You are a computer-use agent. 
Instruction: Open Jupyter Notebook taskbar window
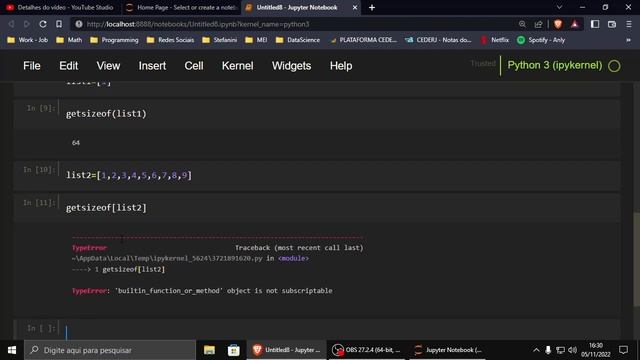point(448,350)
